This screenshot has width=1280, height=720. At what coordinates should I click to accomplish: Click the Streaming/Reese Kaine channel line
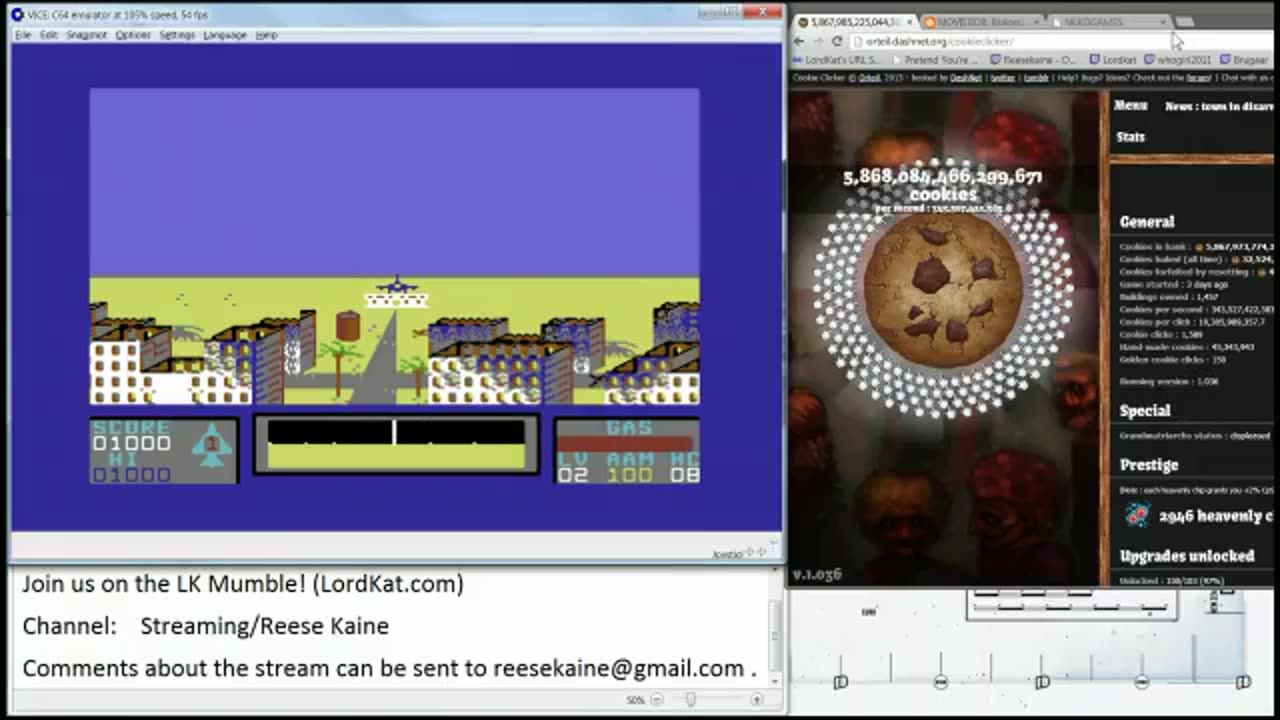point(205,626)
